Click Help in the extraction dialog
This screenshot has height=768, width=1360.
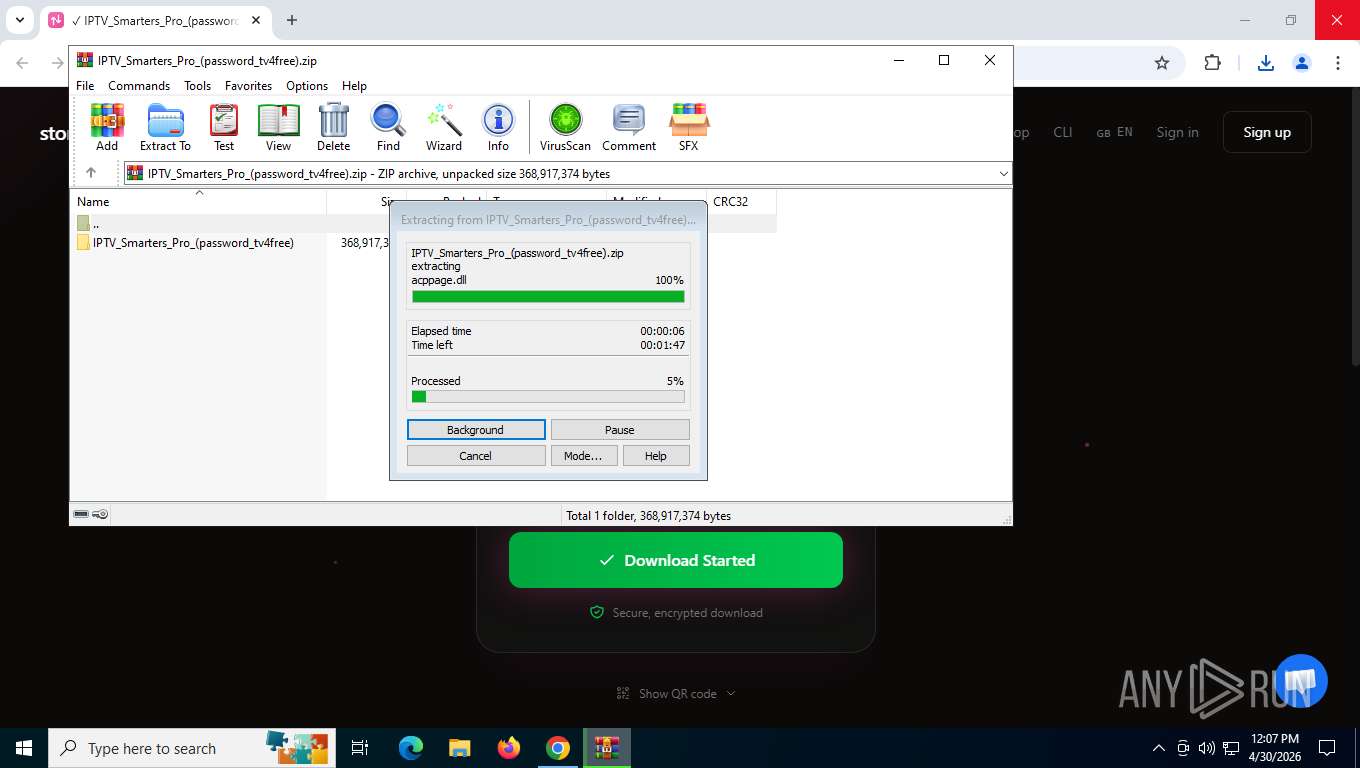[x=656, y=456]
